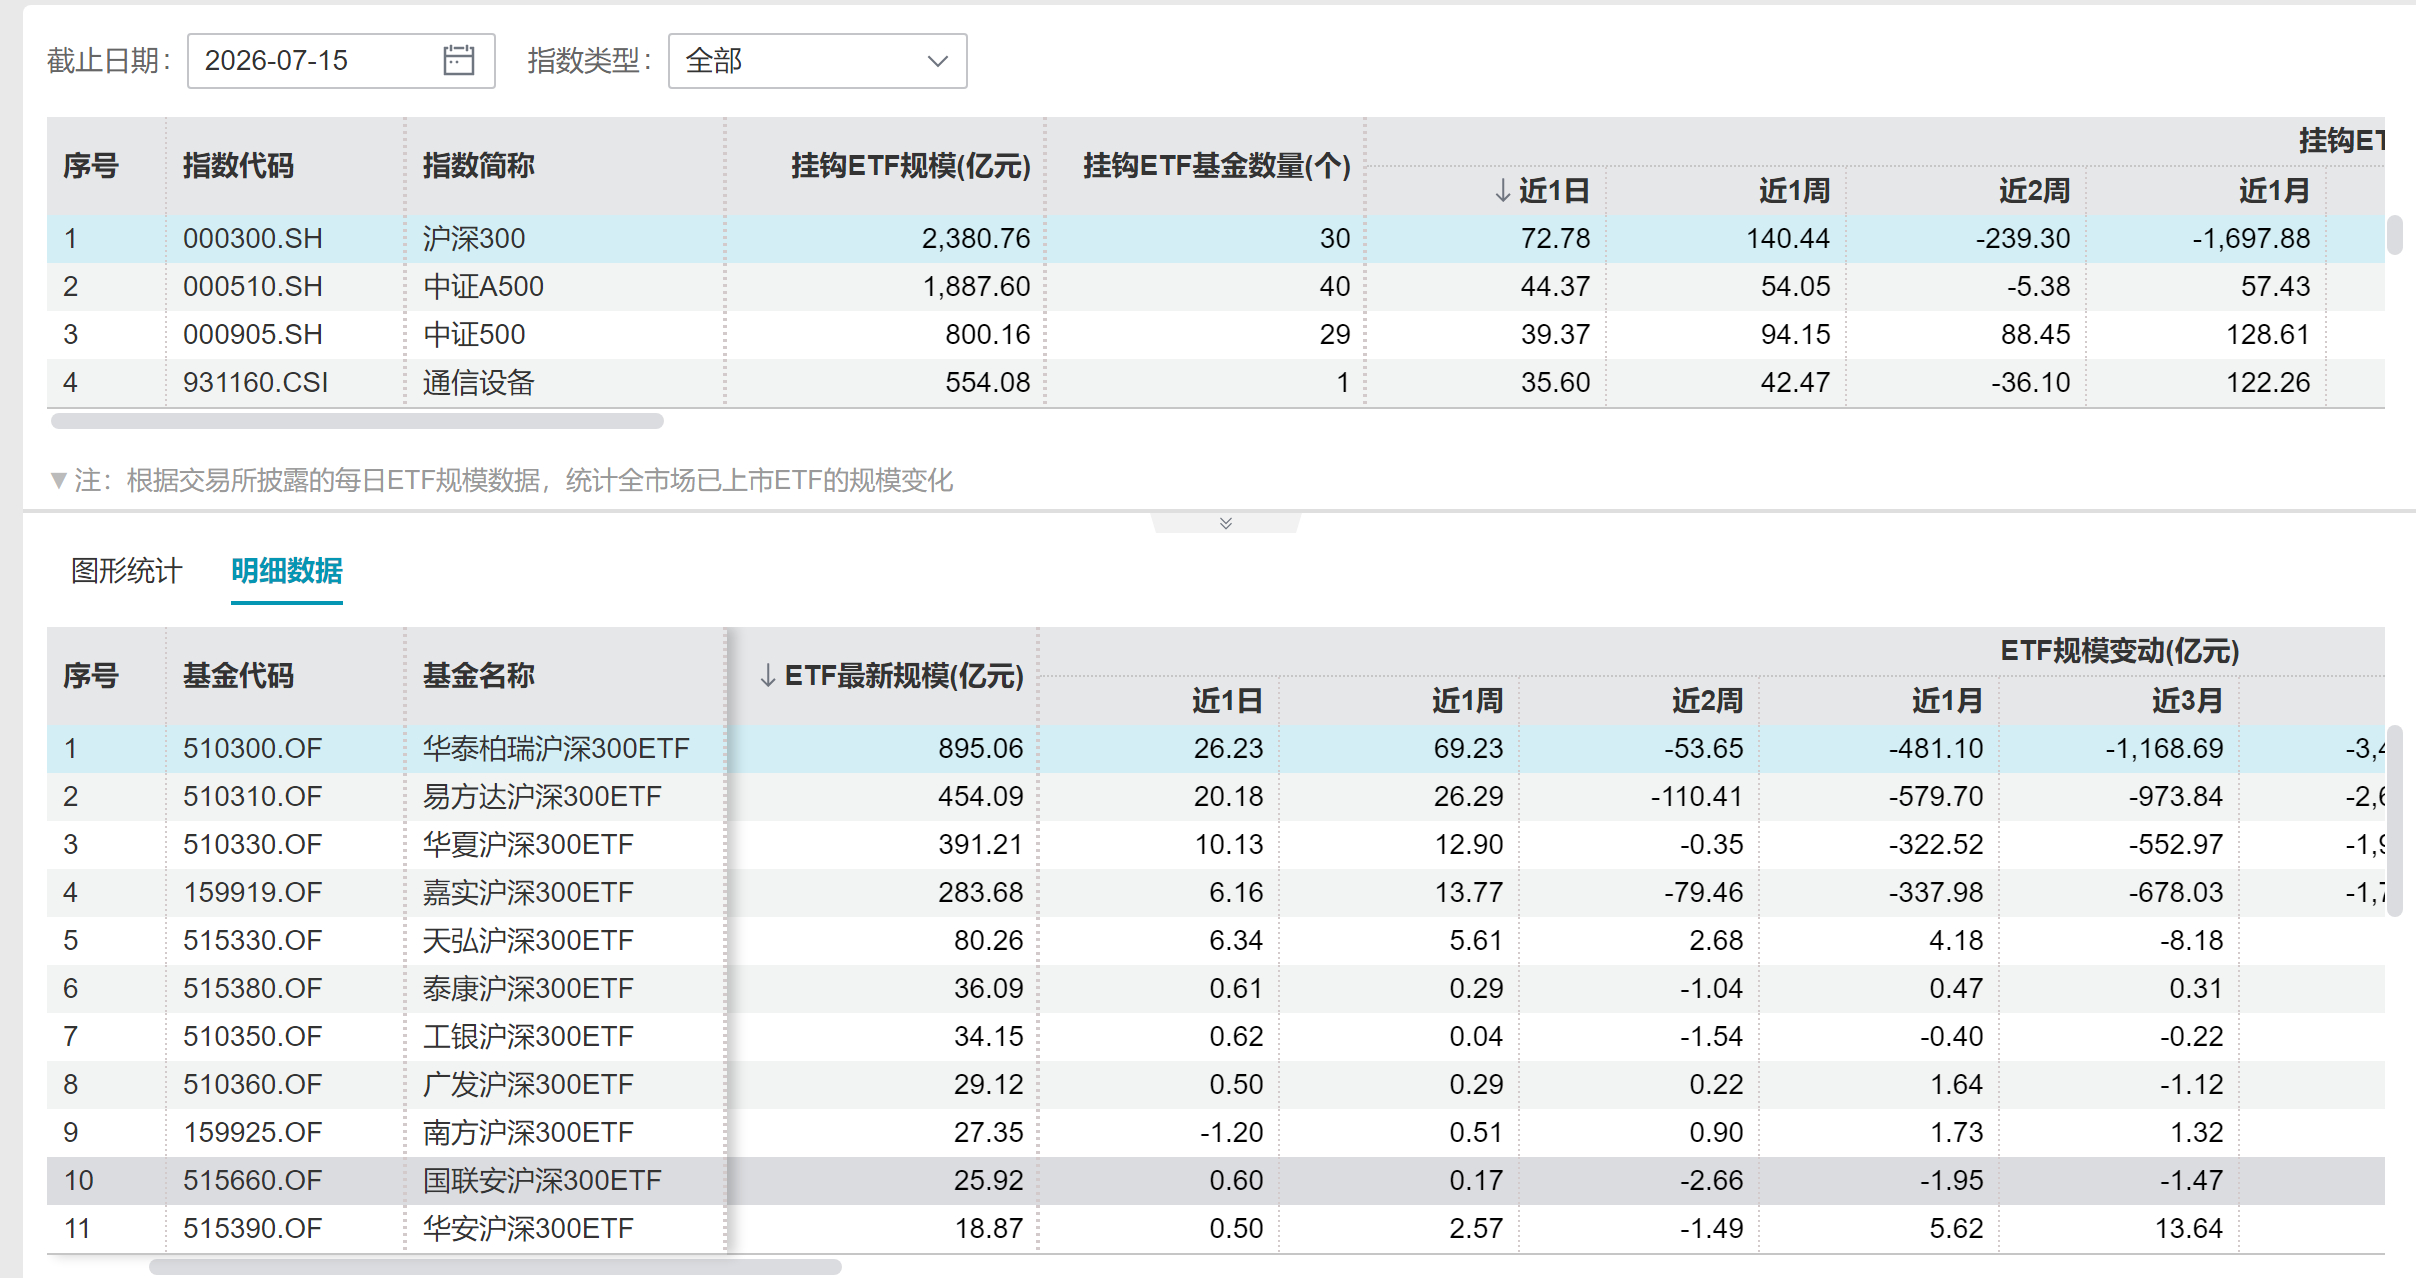
Task: Select fund 易方达沪深300ETF
Action: [x=542, y=796]
